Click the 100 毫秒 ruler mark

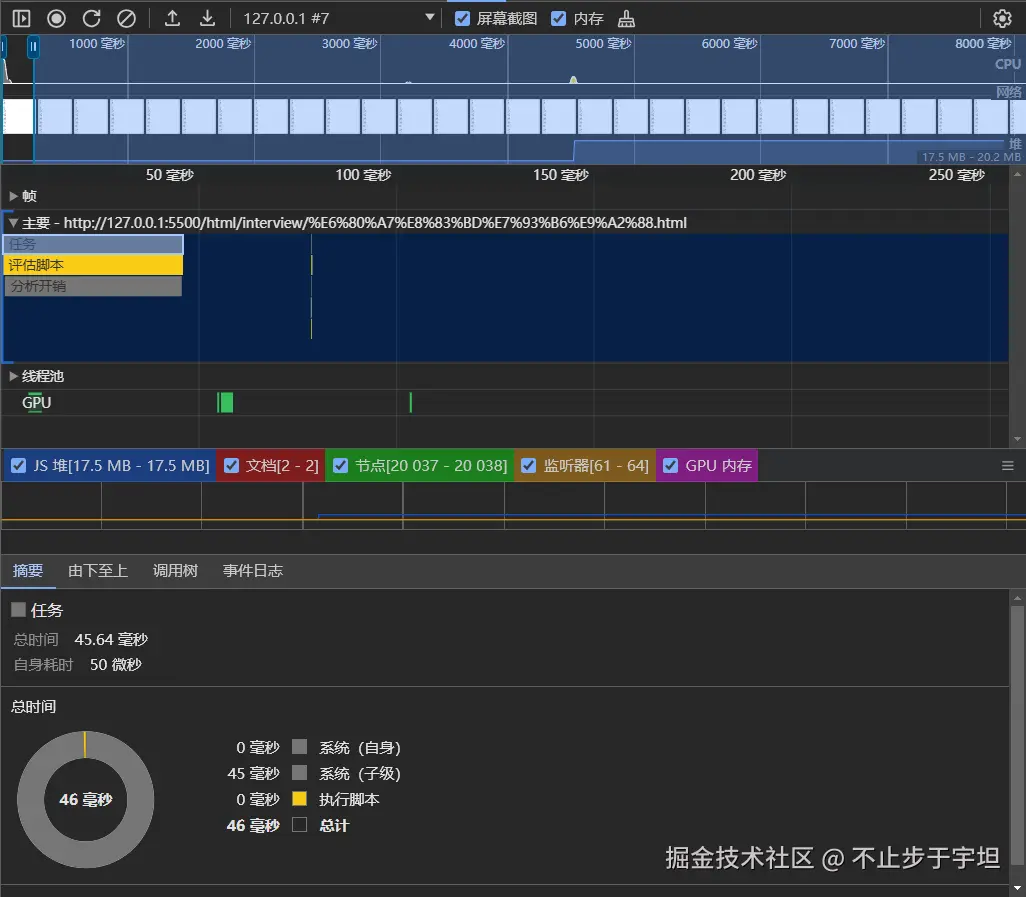tap(363, 175)
